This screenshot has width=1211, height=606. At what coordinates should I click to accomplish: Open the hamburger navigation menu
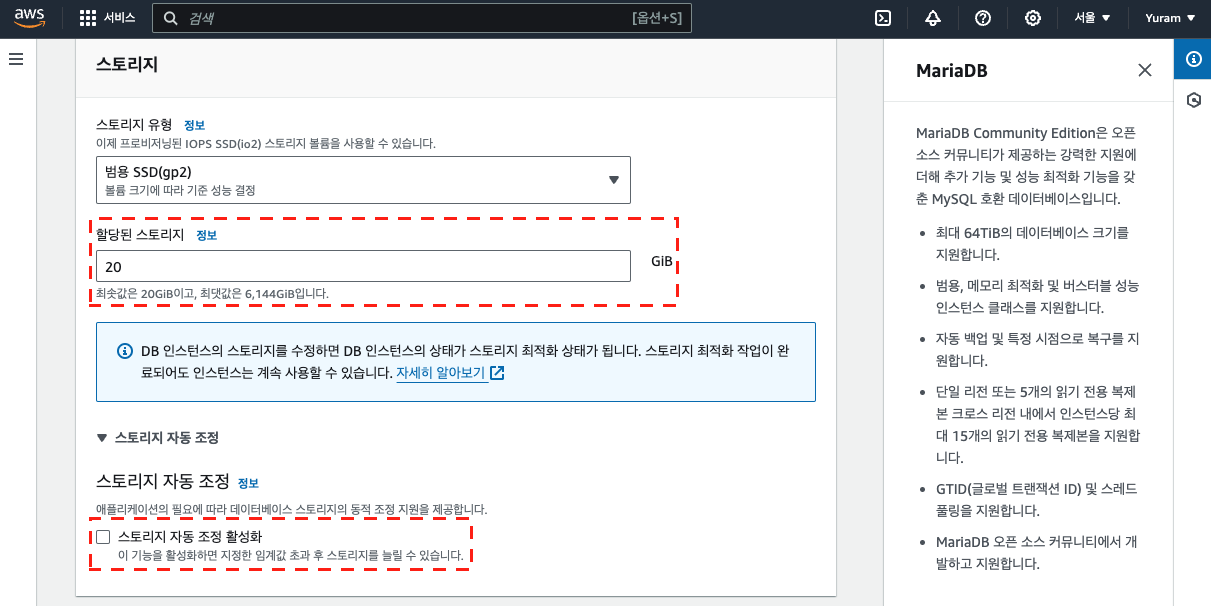pyautogui.click(x=16, y=60)
